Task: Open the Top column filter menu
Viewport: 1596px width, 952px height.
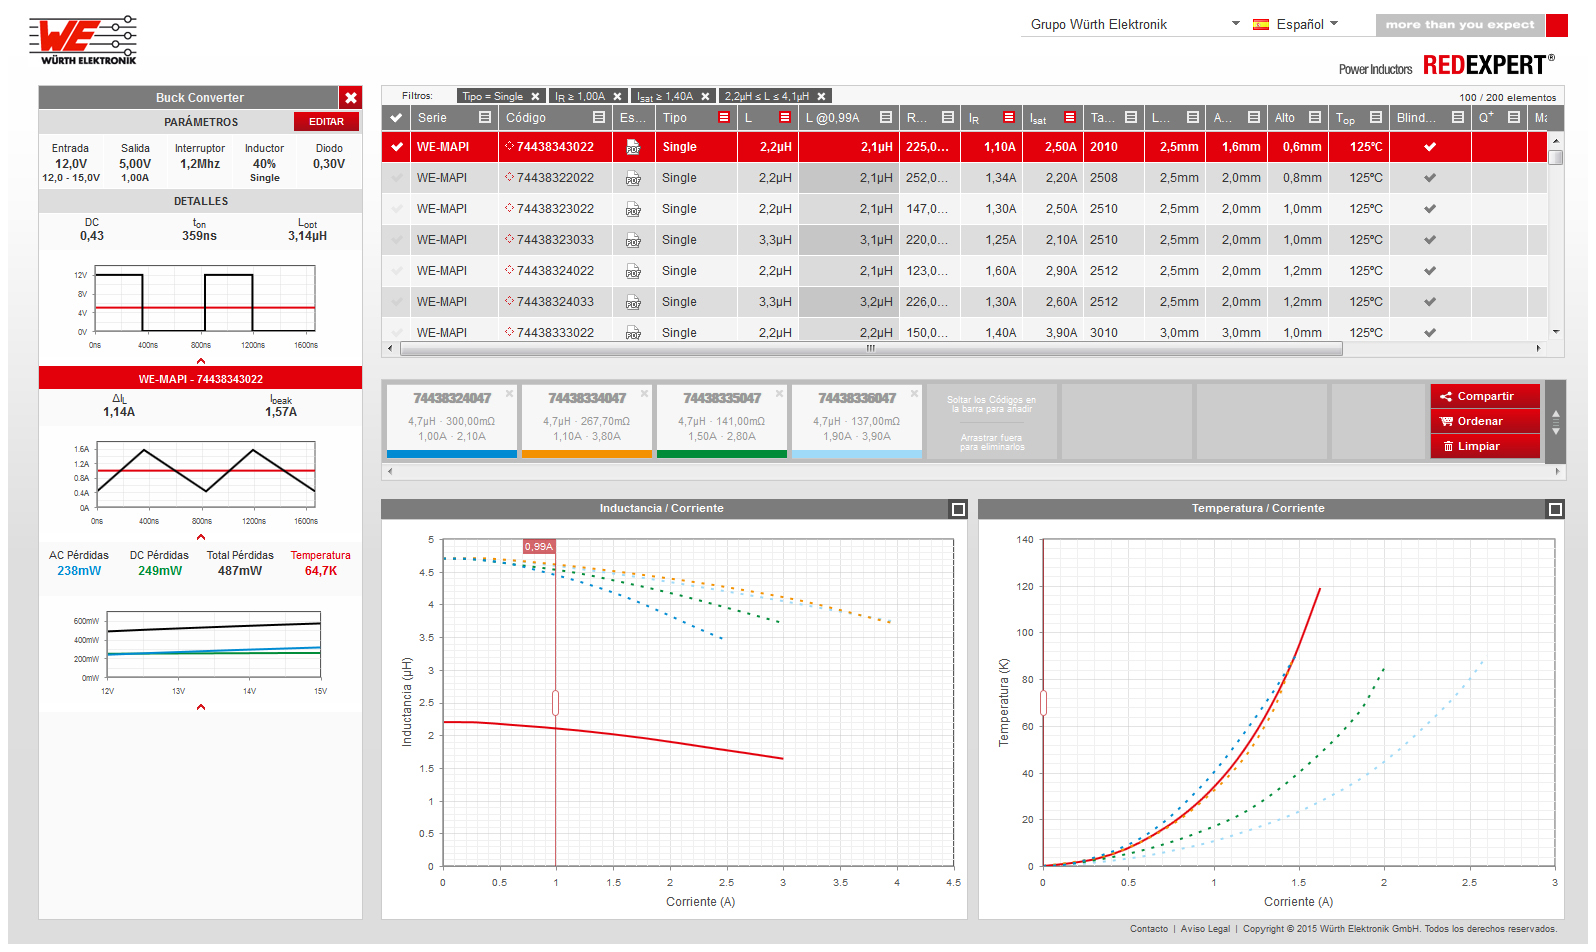Action: (x=1376, y=118)
